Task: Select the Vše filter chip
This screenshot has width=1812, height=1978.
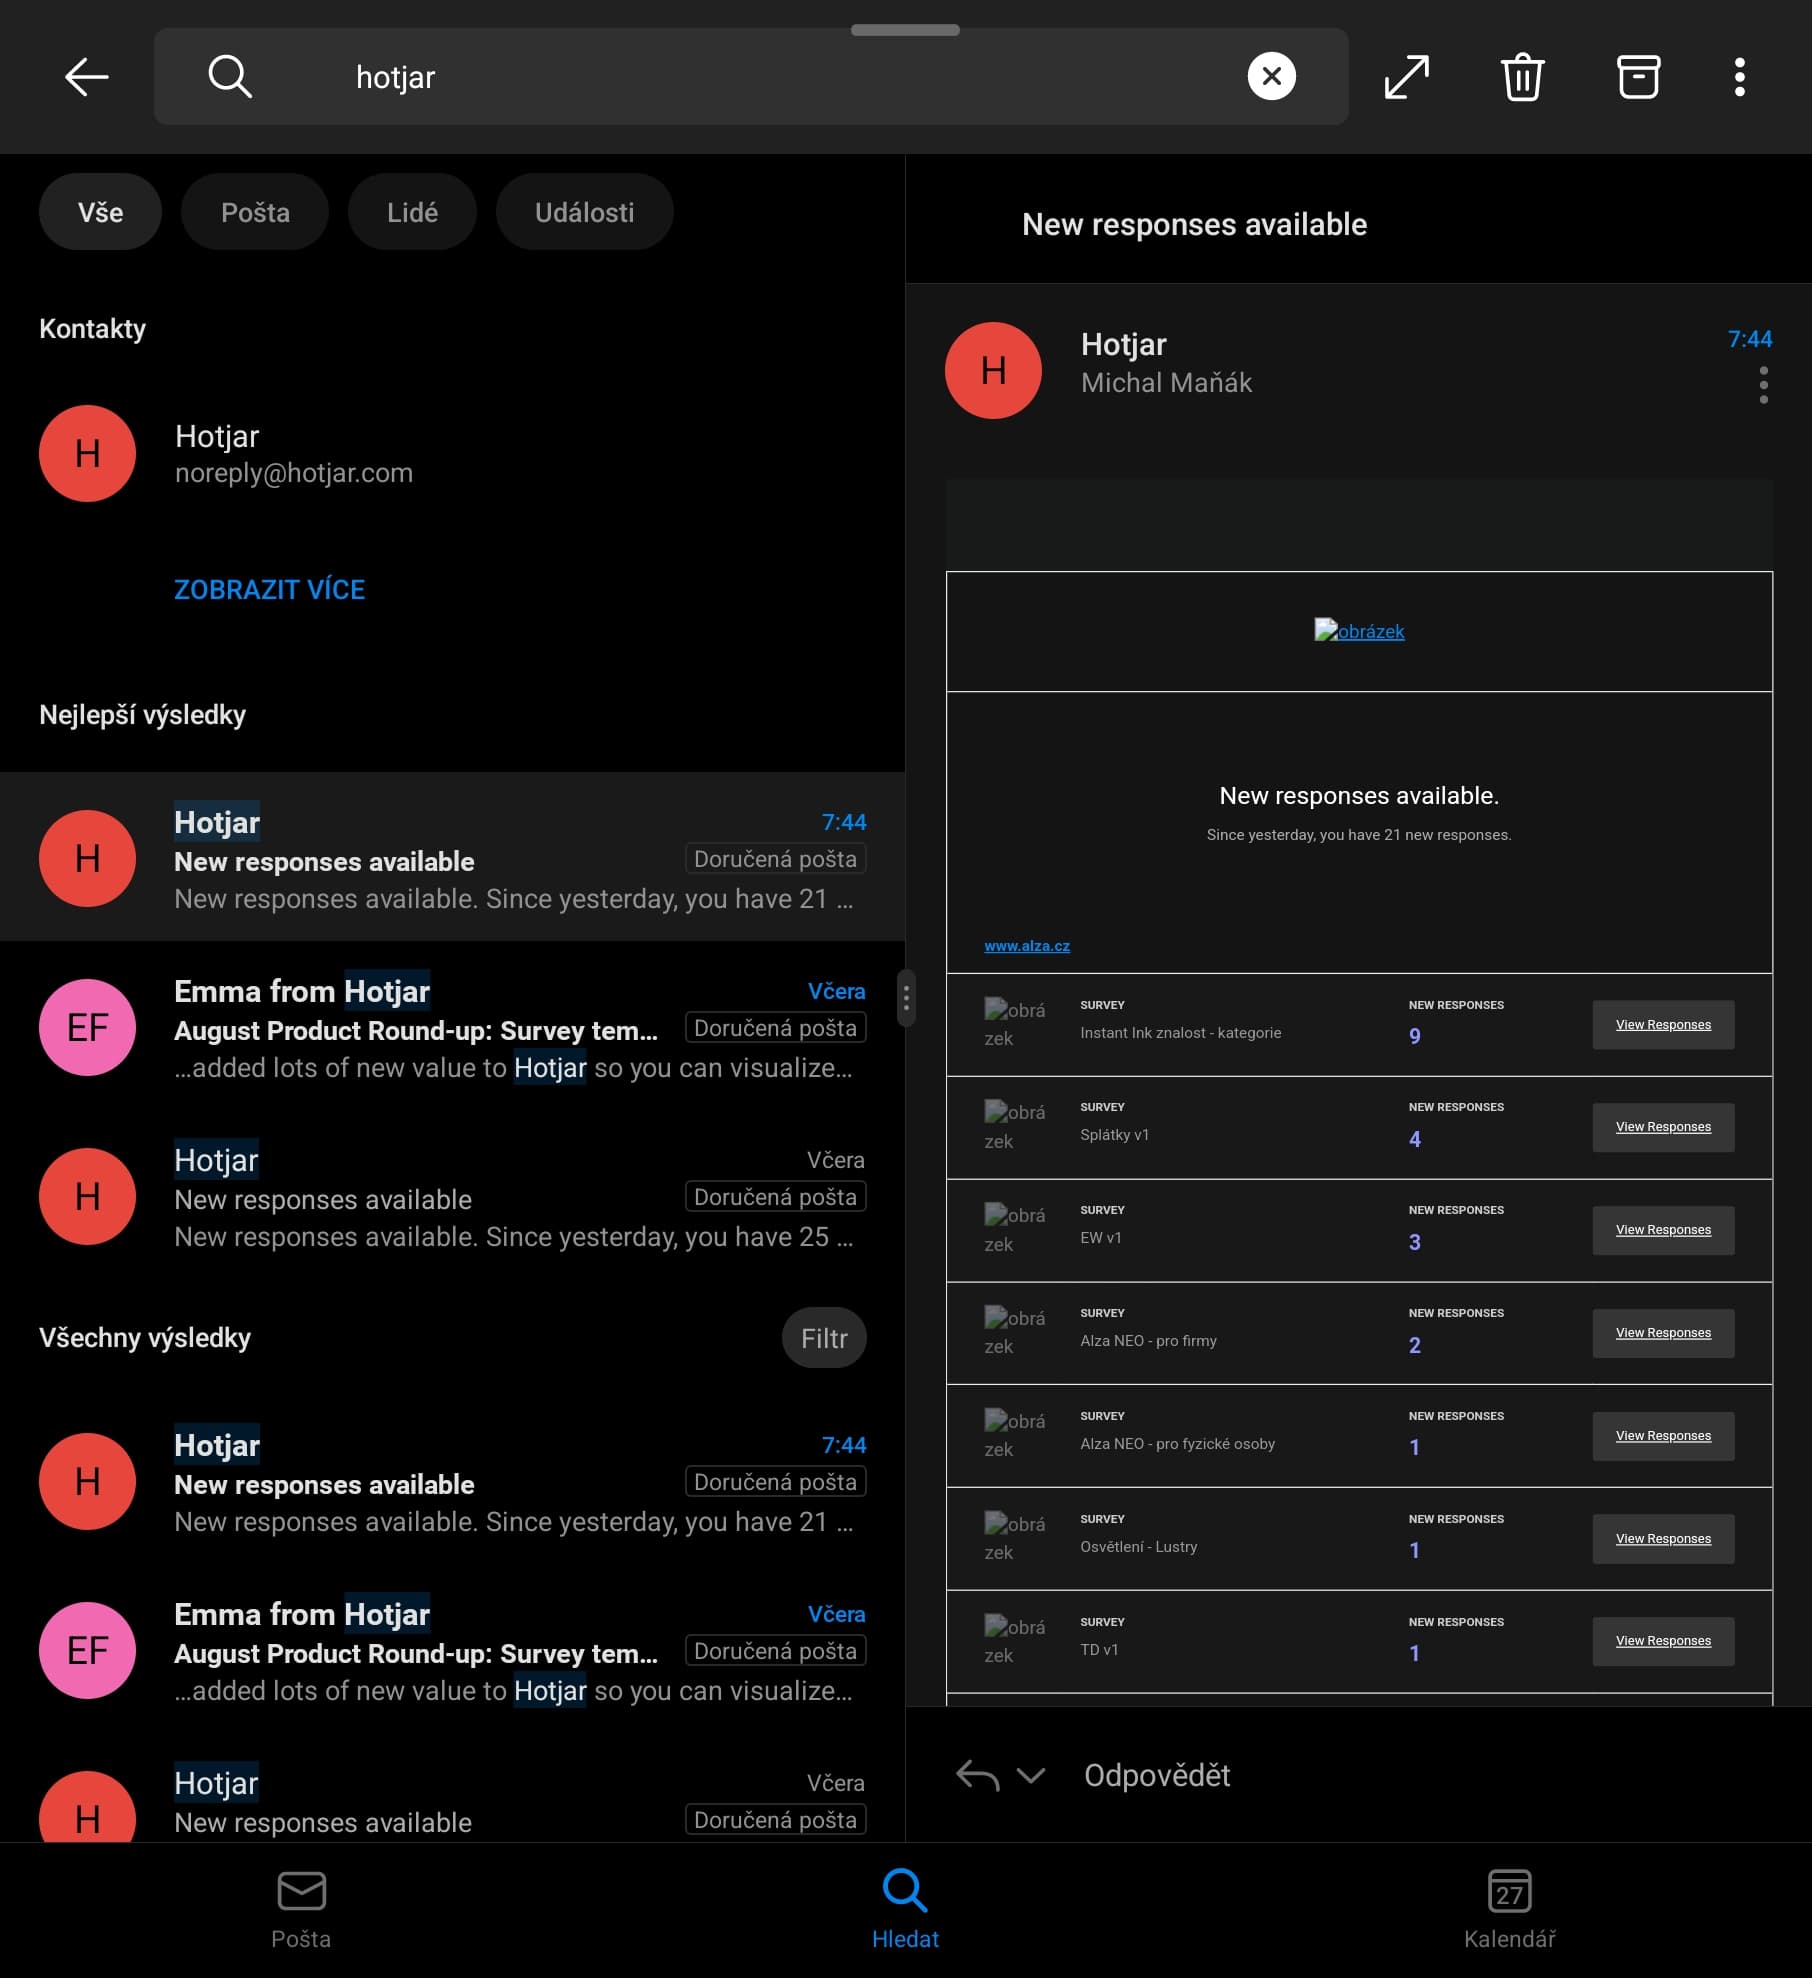Action: (x=100, y=212)
